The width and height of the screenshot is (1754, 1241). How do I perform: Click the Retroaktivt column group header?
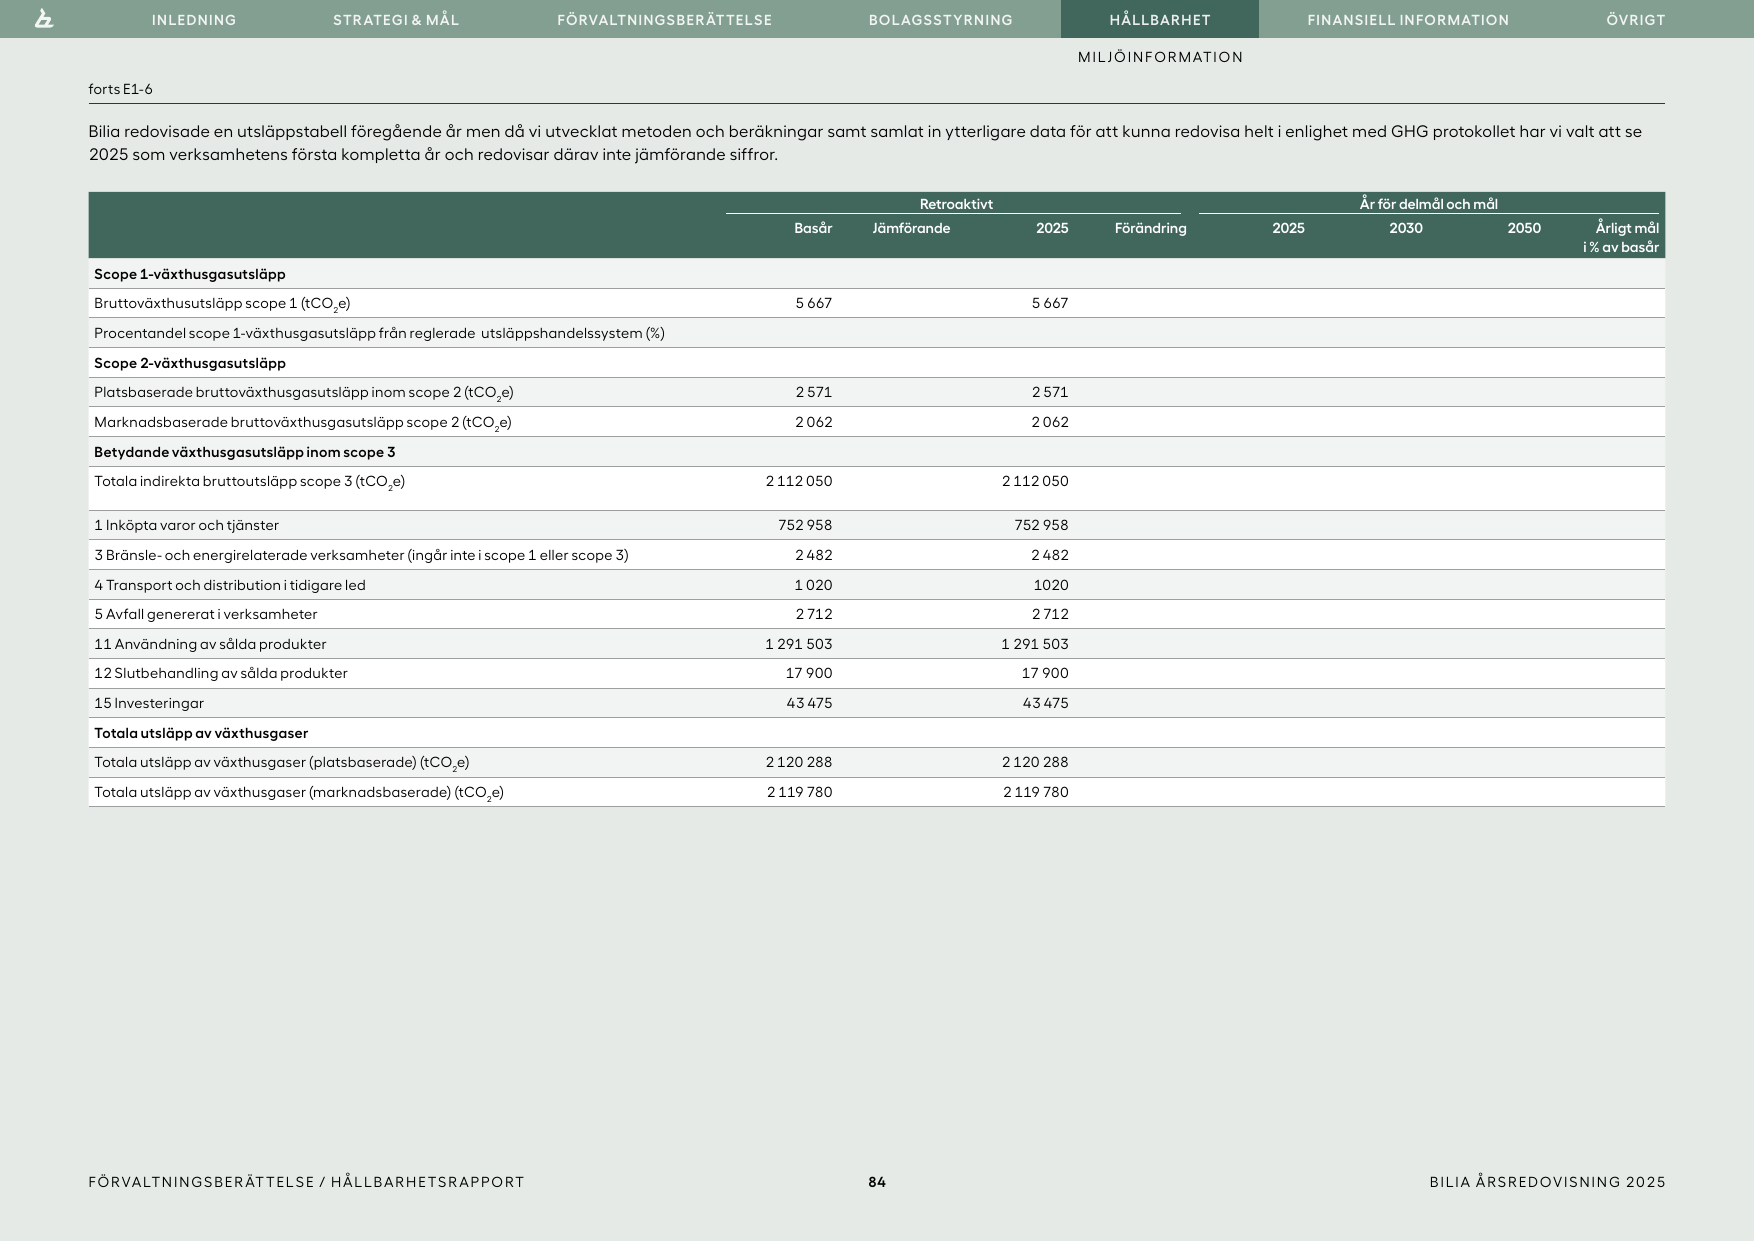[956, 204]
